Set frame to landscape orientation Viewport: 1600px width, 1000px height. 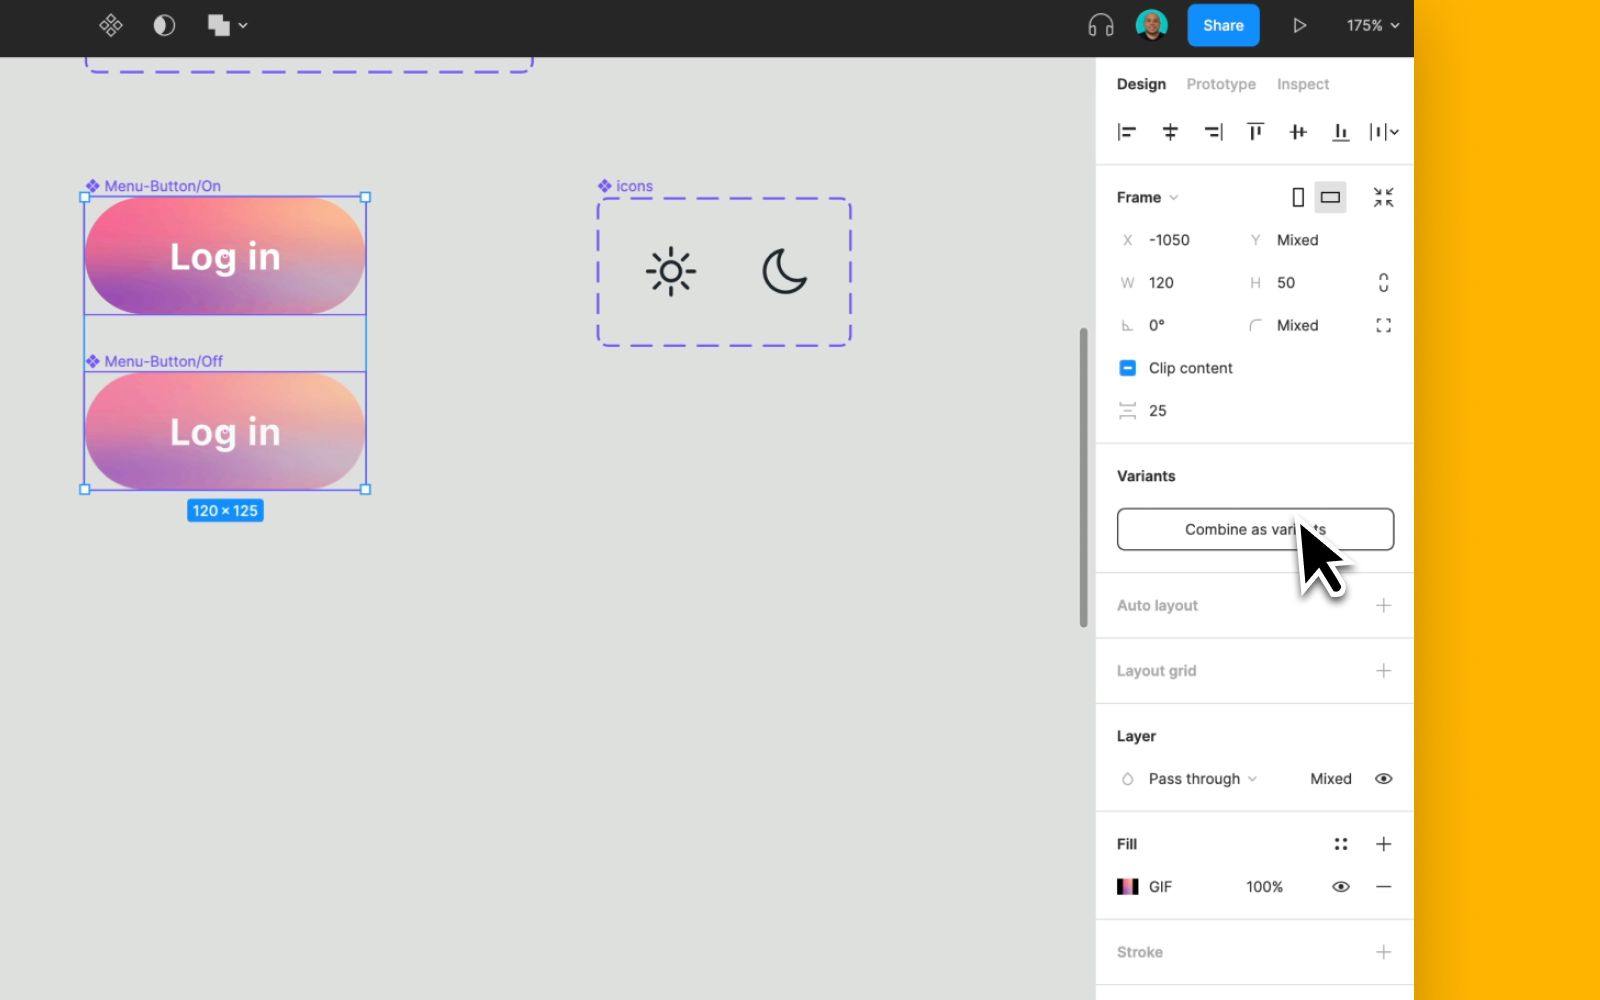click(x=1330, y=197)
